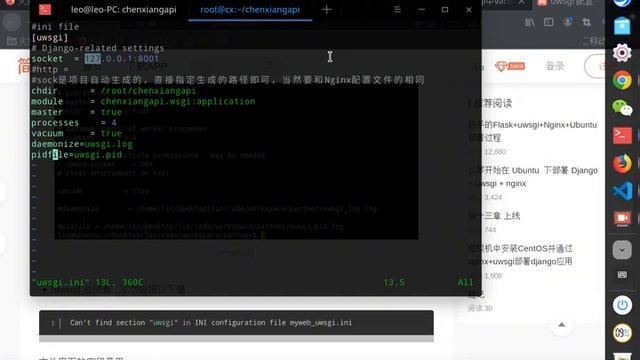Open WeChat from the dock

(x=622, y=108)
